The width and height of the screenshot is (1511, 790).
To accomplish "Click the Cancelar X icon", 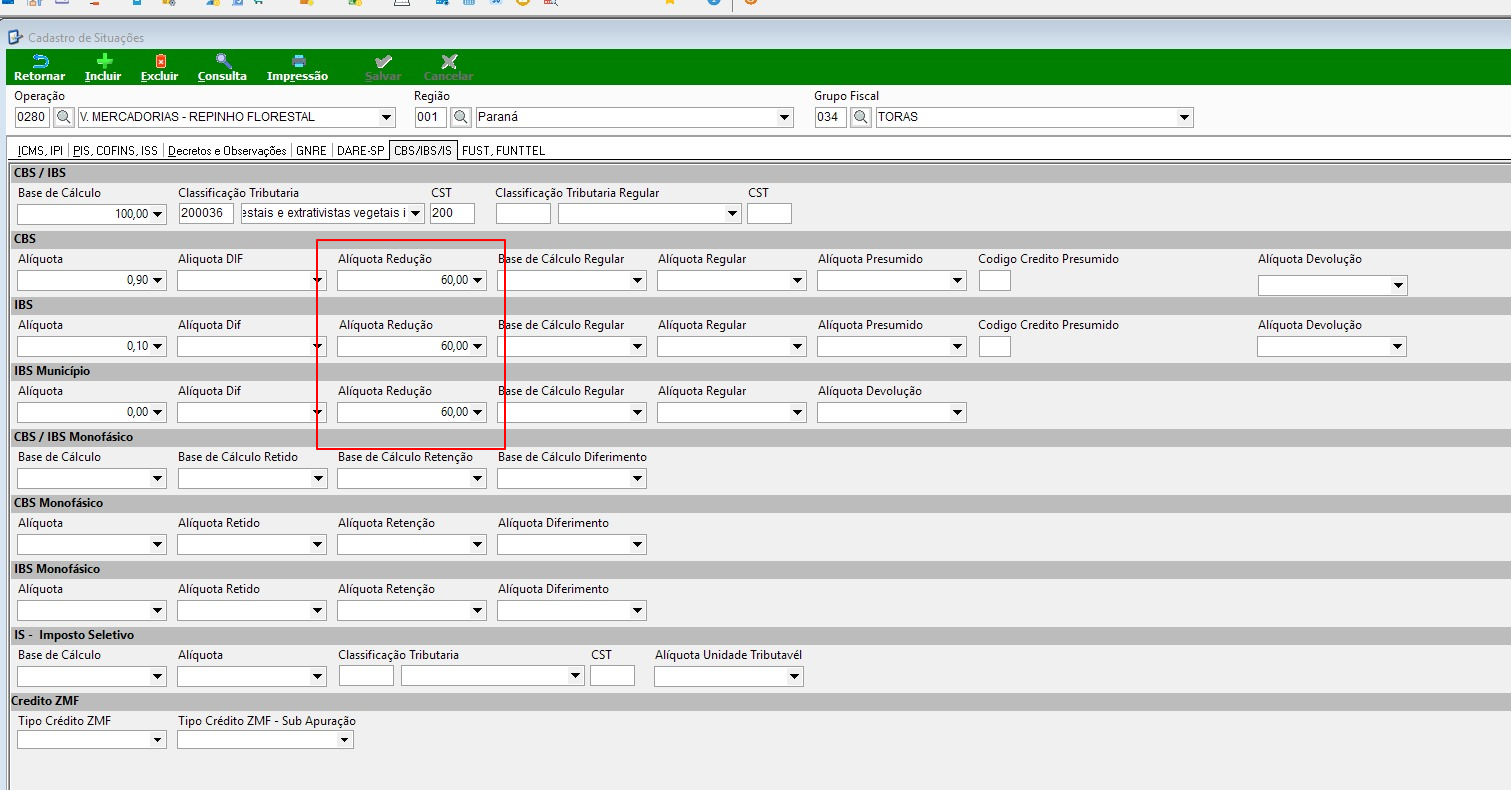I will coord(449,62).
